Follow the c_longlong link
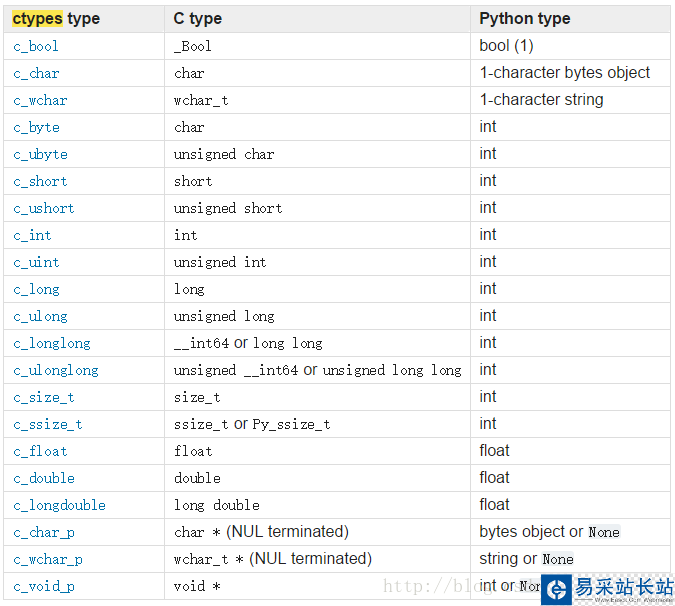Viewport: 675px width, 606px height. point(52,343)
